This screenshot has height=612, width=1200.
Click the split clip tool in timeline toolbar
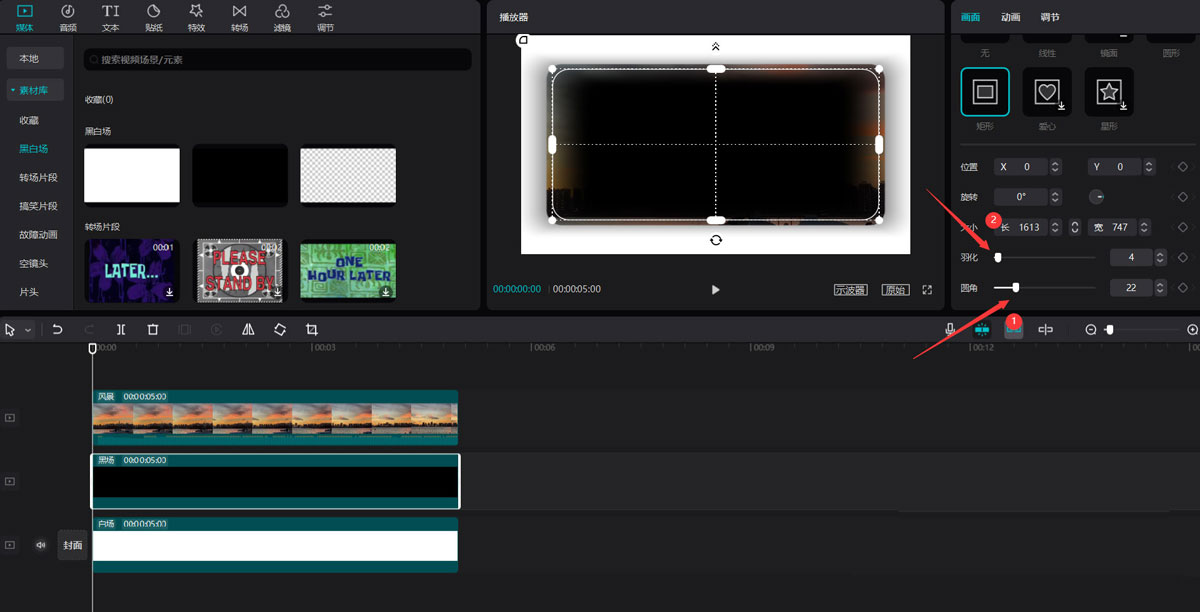[121, 329]
